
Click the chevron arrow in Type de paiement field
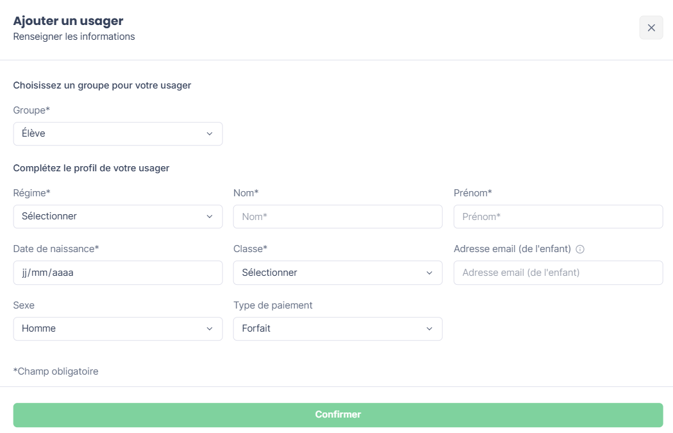pyautogui.click(x=429, y=329)
